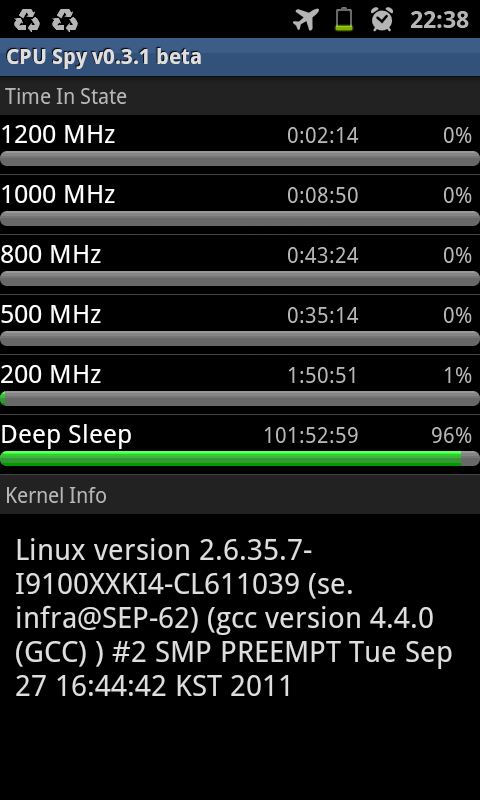Tap the 22:38 clock in status bar

pos(439,20)
